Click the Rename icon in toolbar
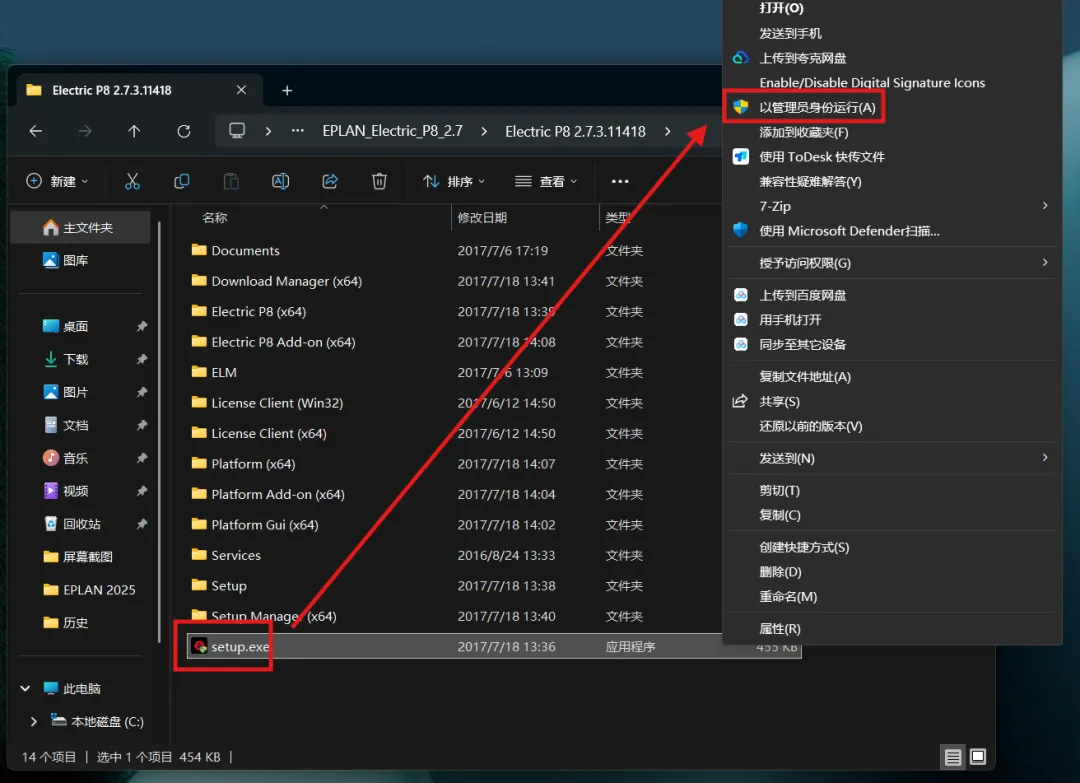Image resolution: width=1080 pixels, height=783 pixels. click(x=280, y=181)
